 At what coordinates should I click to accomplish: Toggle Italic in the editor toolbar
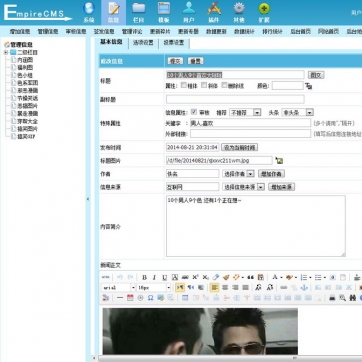click(x=154, y=277)
